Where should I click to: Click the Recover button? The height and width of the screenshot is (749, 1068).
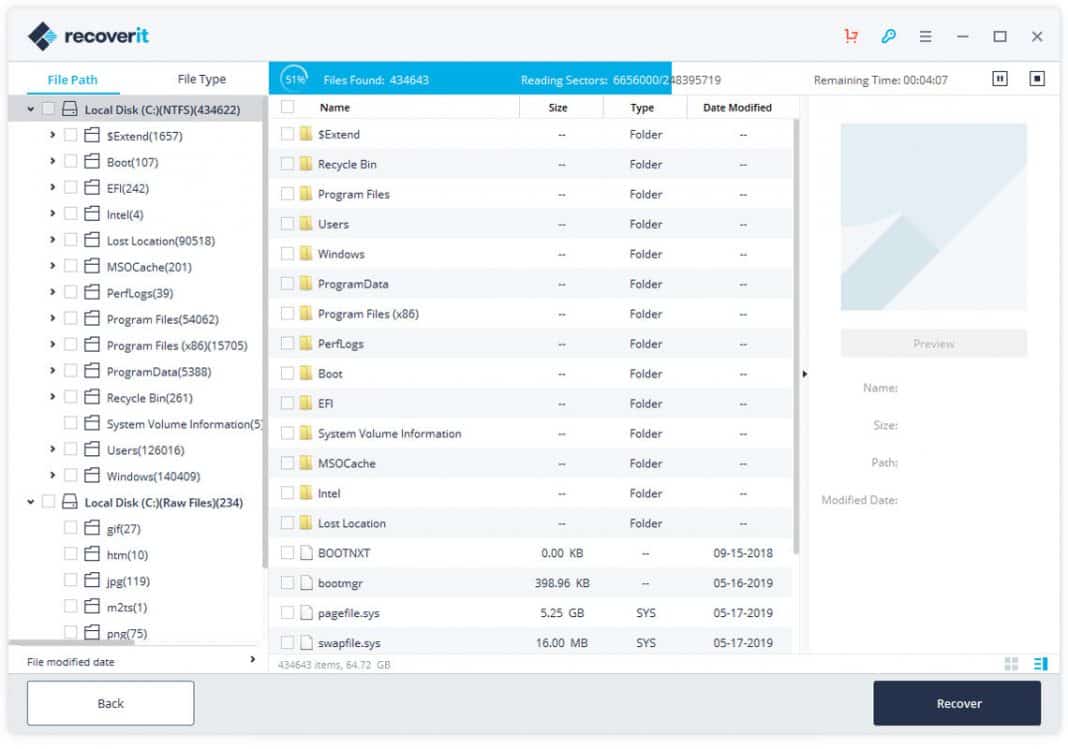point(958,703)
